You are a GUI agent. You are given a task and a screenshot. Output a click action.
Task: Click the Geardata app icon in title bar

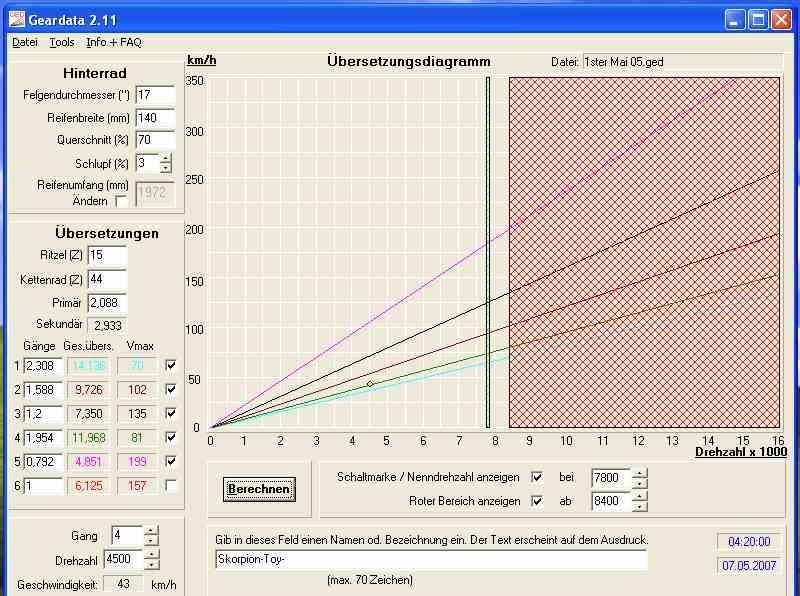pyautogui.click(x=17, y=20)
